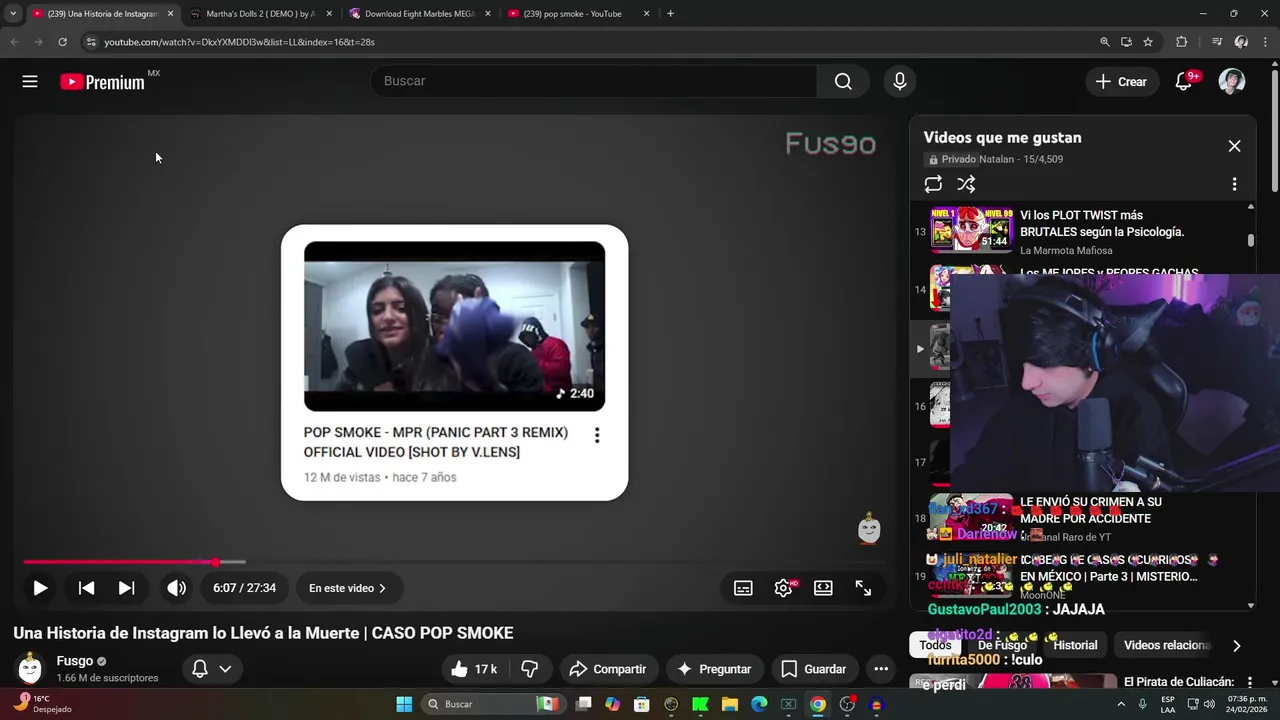The width and height of the screenshot is (1280, 720).
Task: Select the 'Historial' filter chip
Action: click(x=1075, y=645)
